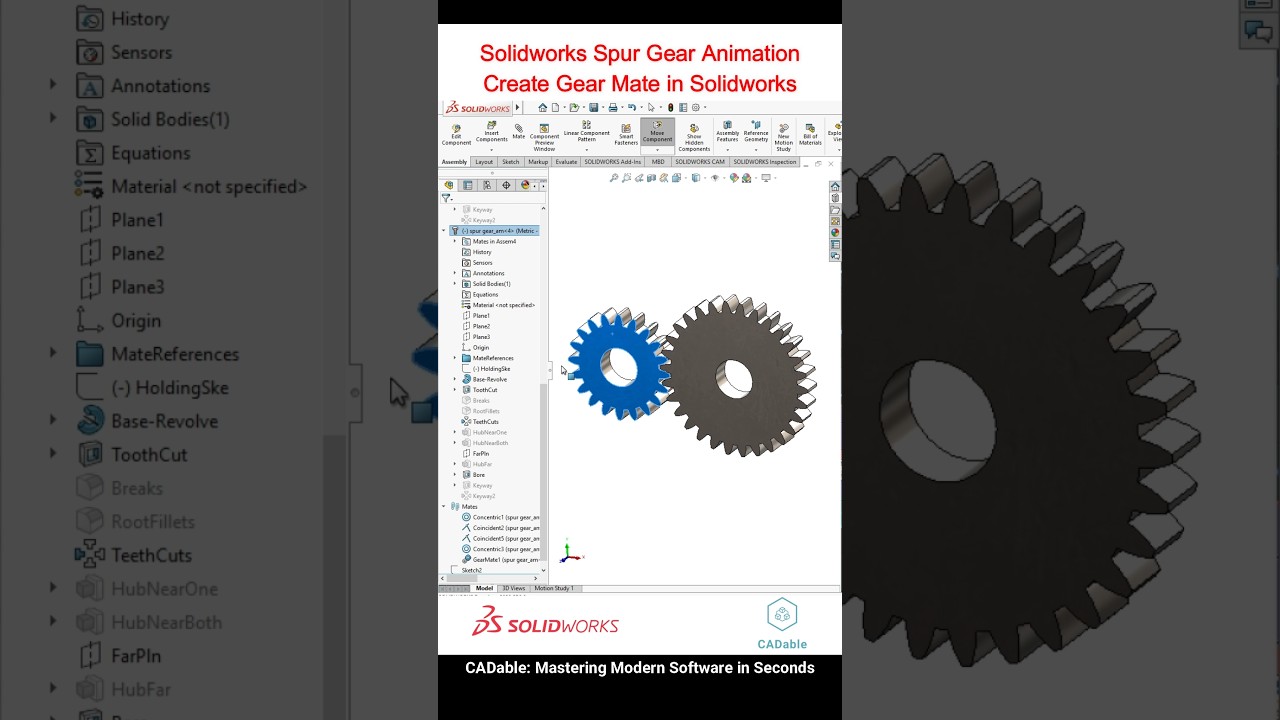Click Show Hidden Components
1280x720 pixels.
pos(694,137)
